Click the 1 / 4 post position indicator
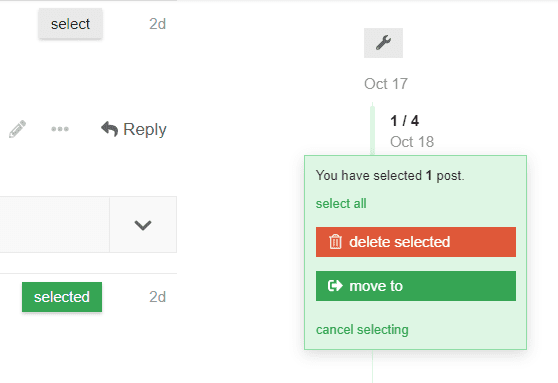The image size is (558, 383). (405, 121)
